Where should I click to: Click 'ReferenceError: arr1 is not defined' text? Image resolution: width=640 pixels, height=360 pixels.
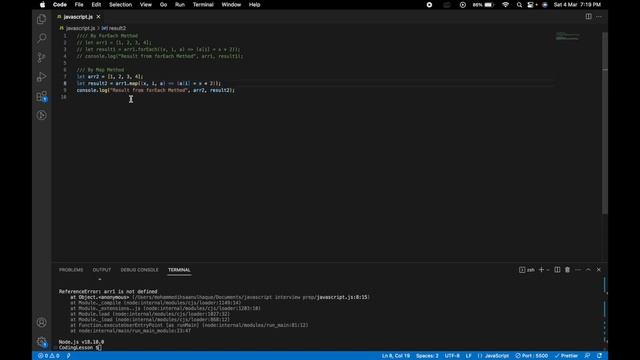(108, 291)
